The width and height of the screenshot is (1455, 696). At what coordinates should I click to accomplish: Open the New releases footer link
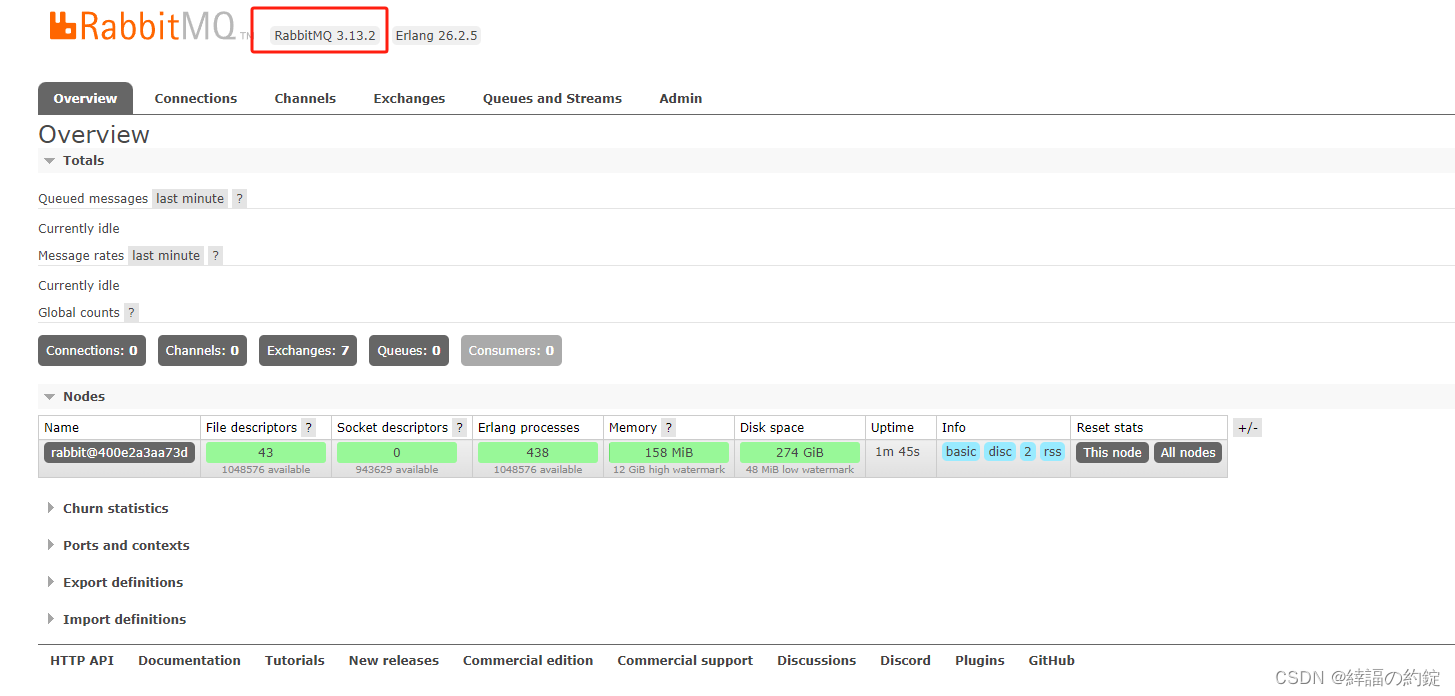pos(394,661)
